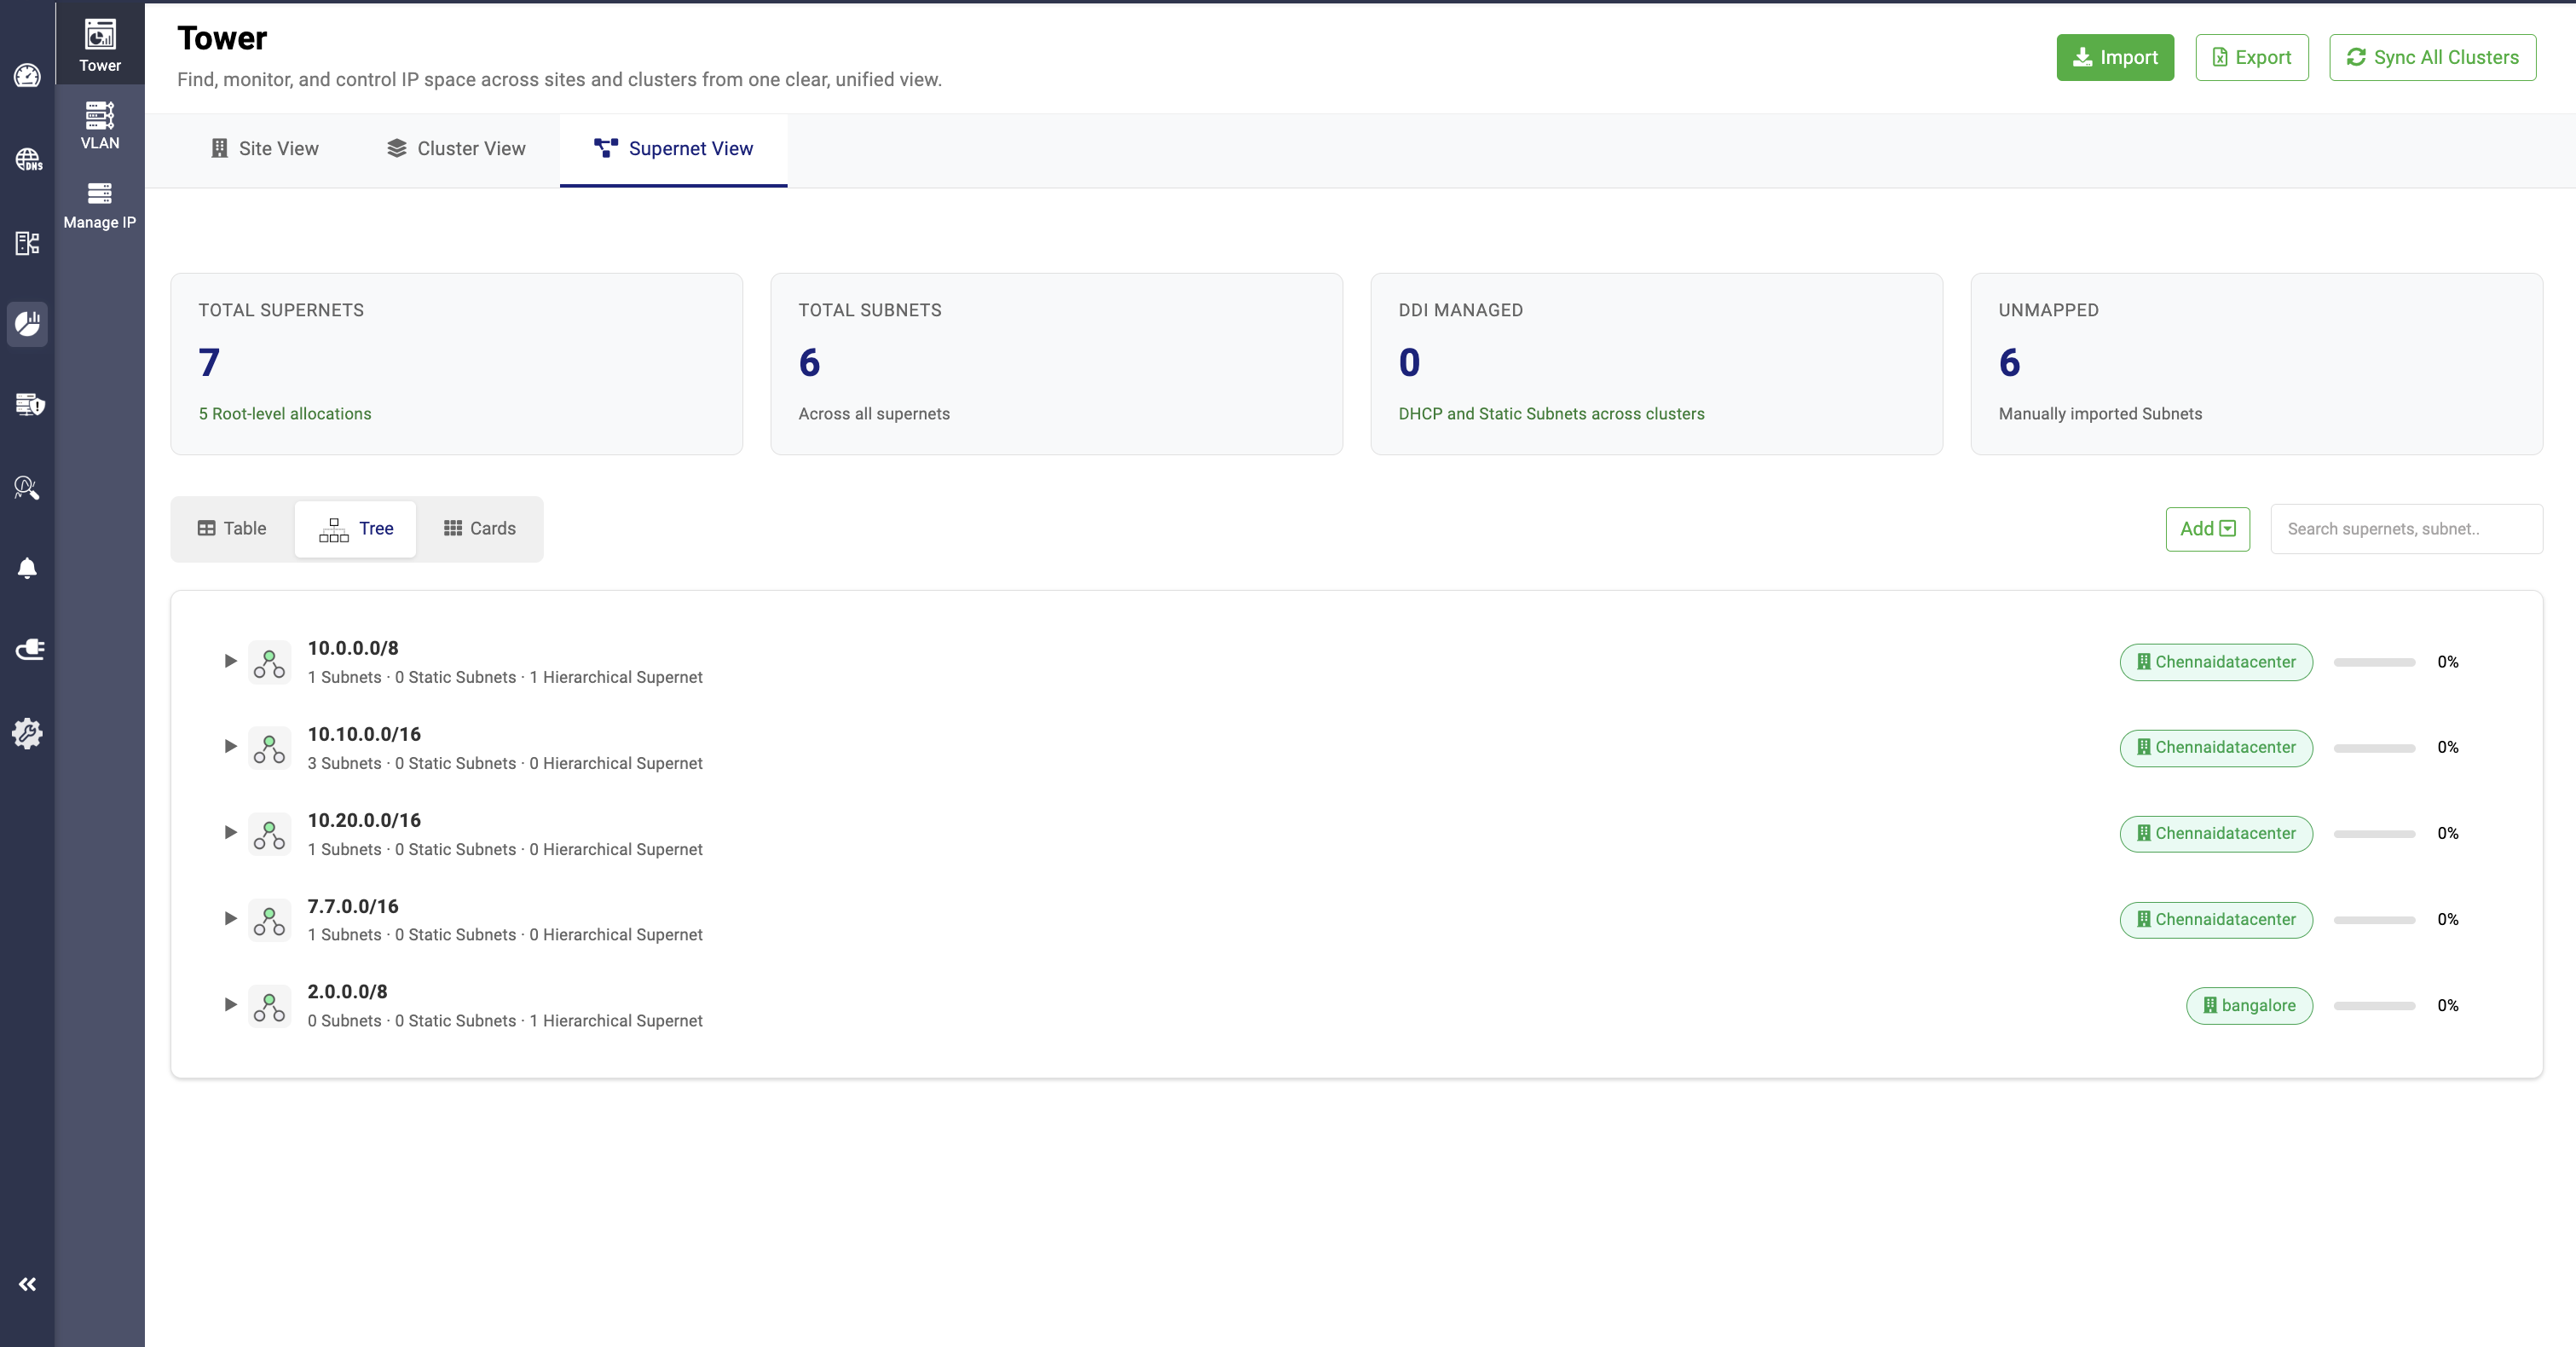2576x1347 pixels.
Task: Open the DNS globe icon in sidebar
Action: click(x=27, y=159)
